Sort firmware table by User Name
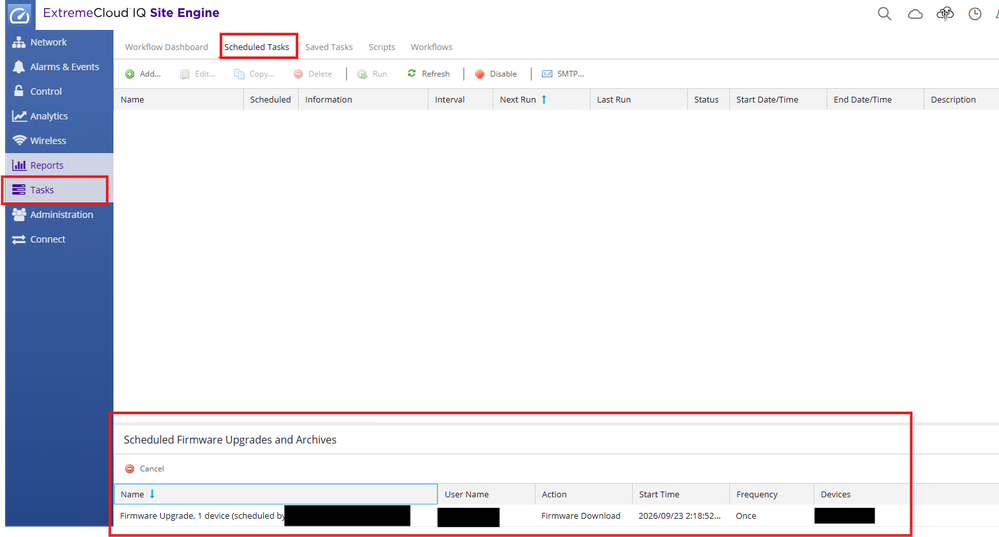This screenshot has height=537, width=999. coord(486,494)
